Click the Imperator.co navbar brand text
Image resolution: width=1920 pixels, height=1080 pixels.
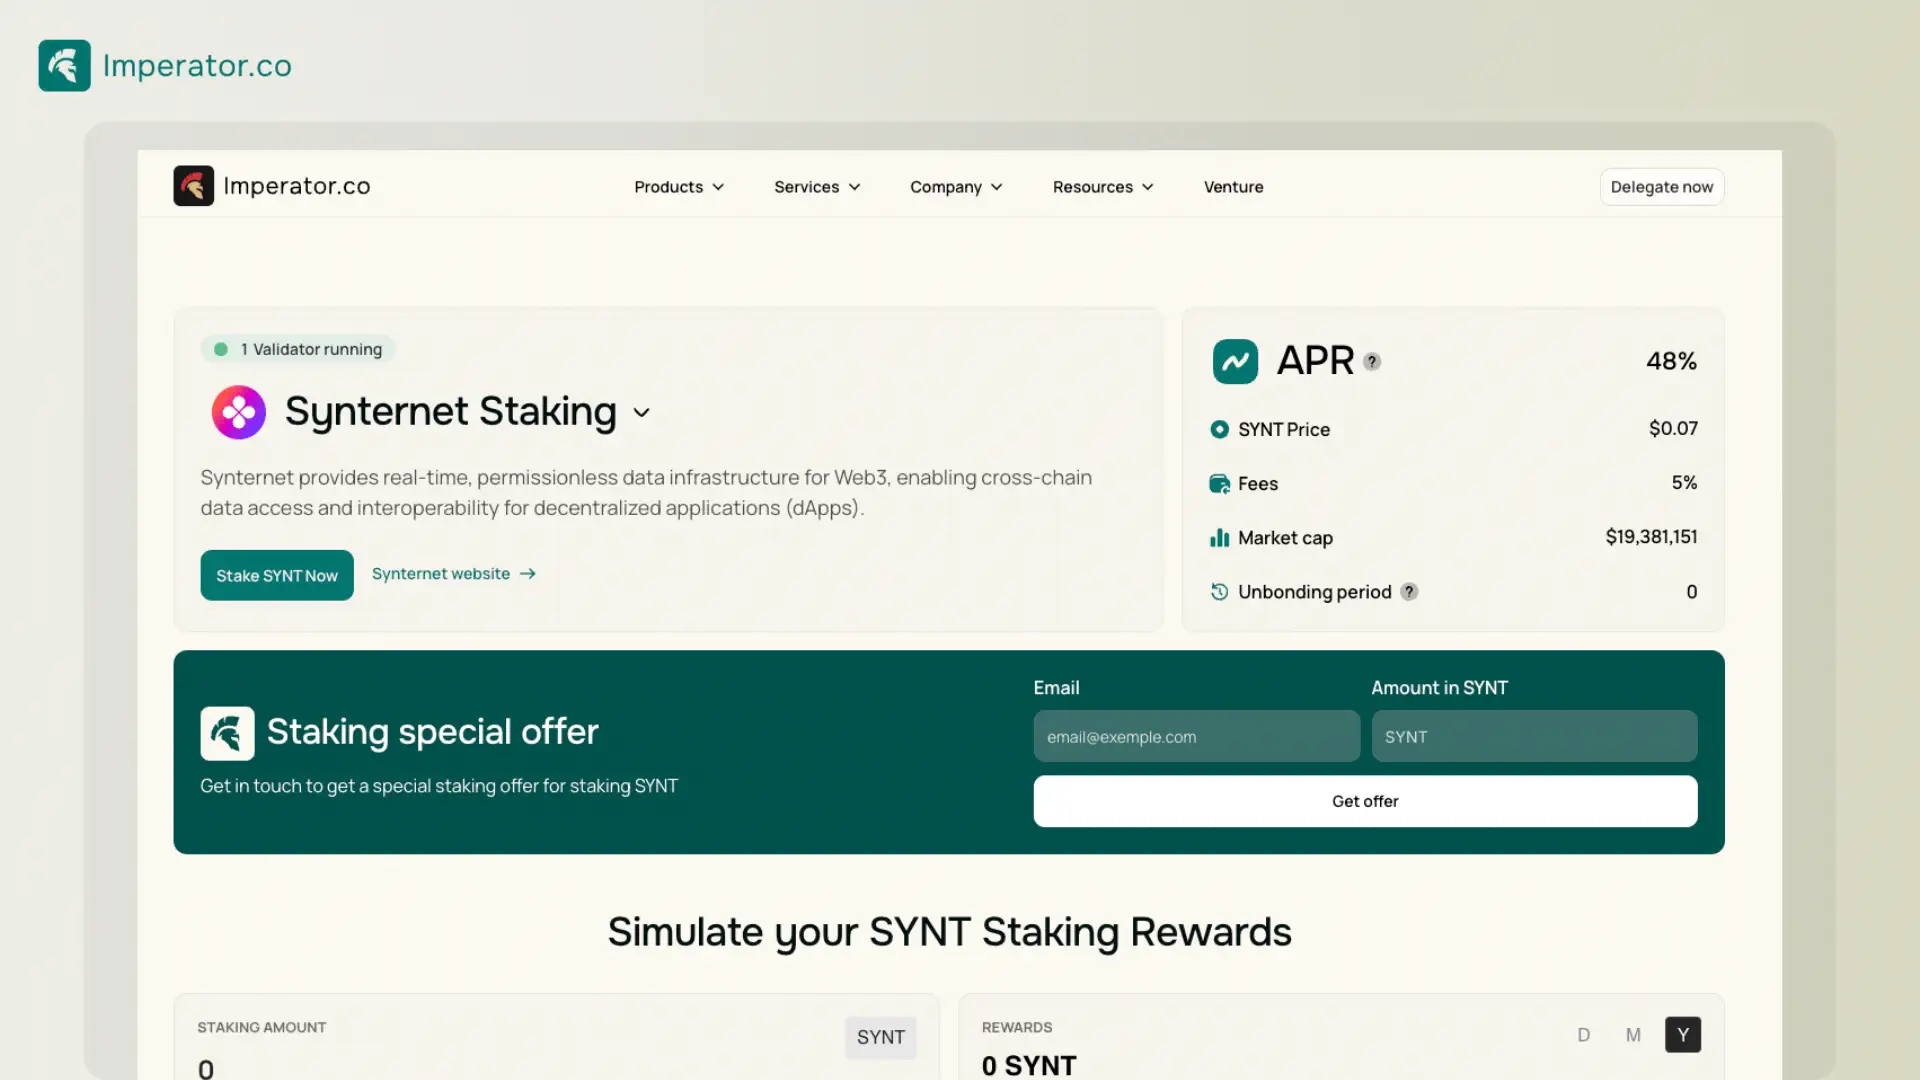pos(297,186)
